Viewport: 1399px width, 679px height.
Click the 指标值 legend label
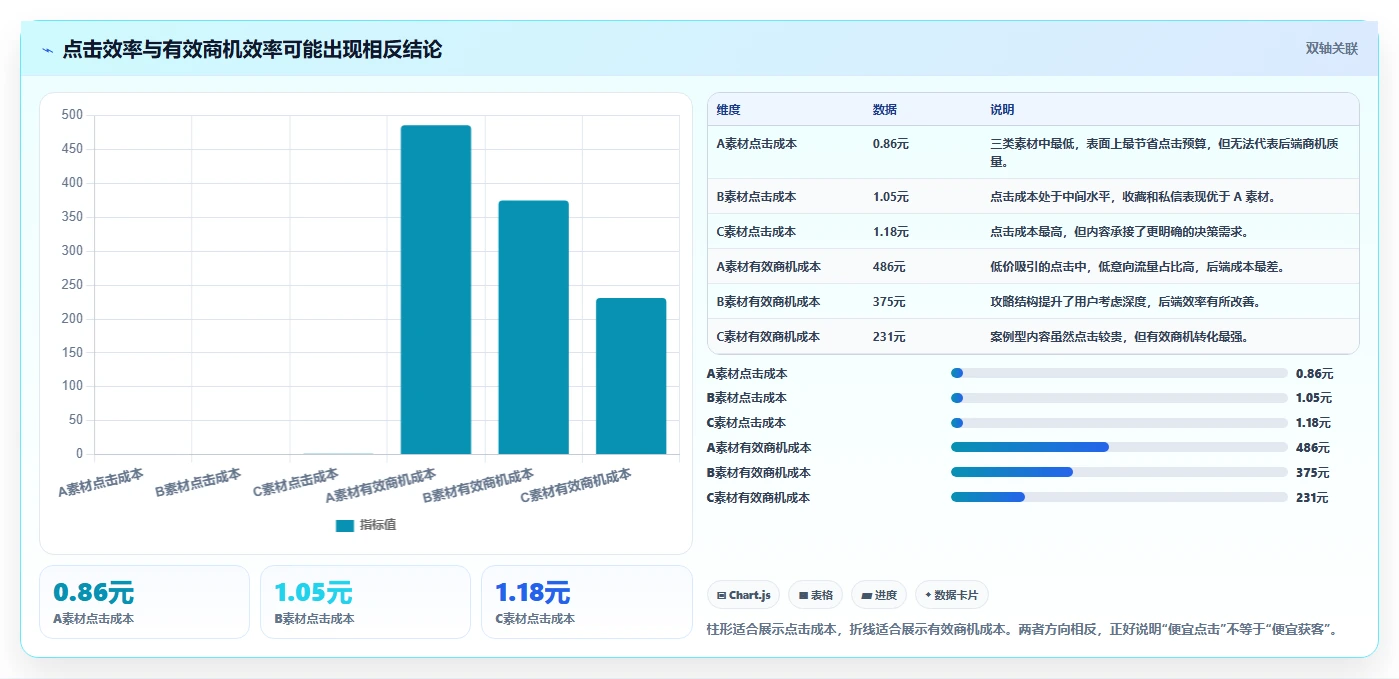(378, 525)
